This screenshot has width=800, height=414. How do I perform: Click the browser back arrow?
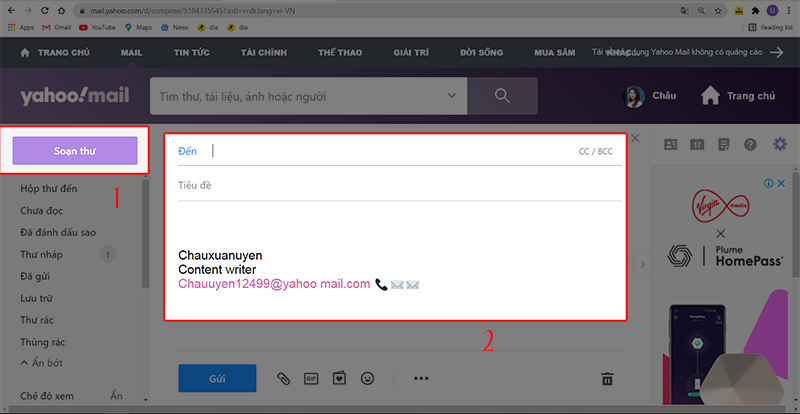pyautogui.click(x=12, y=10)
